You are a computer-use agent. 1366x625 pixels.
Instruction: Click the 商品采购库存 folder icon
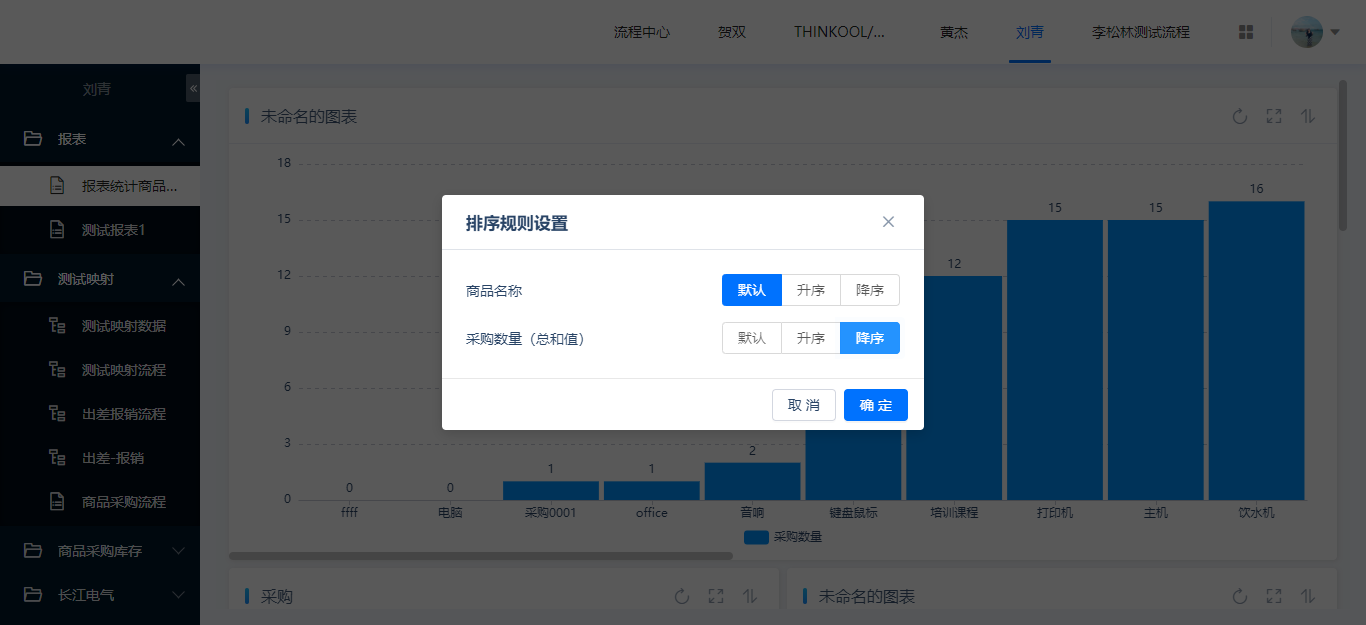point(33,551)
